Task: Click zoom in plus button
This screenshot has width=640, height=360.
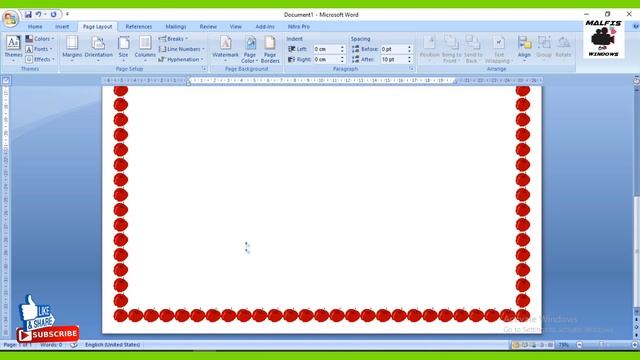Action: [634, 345]
